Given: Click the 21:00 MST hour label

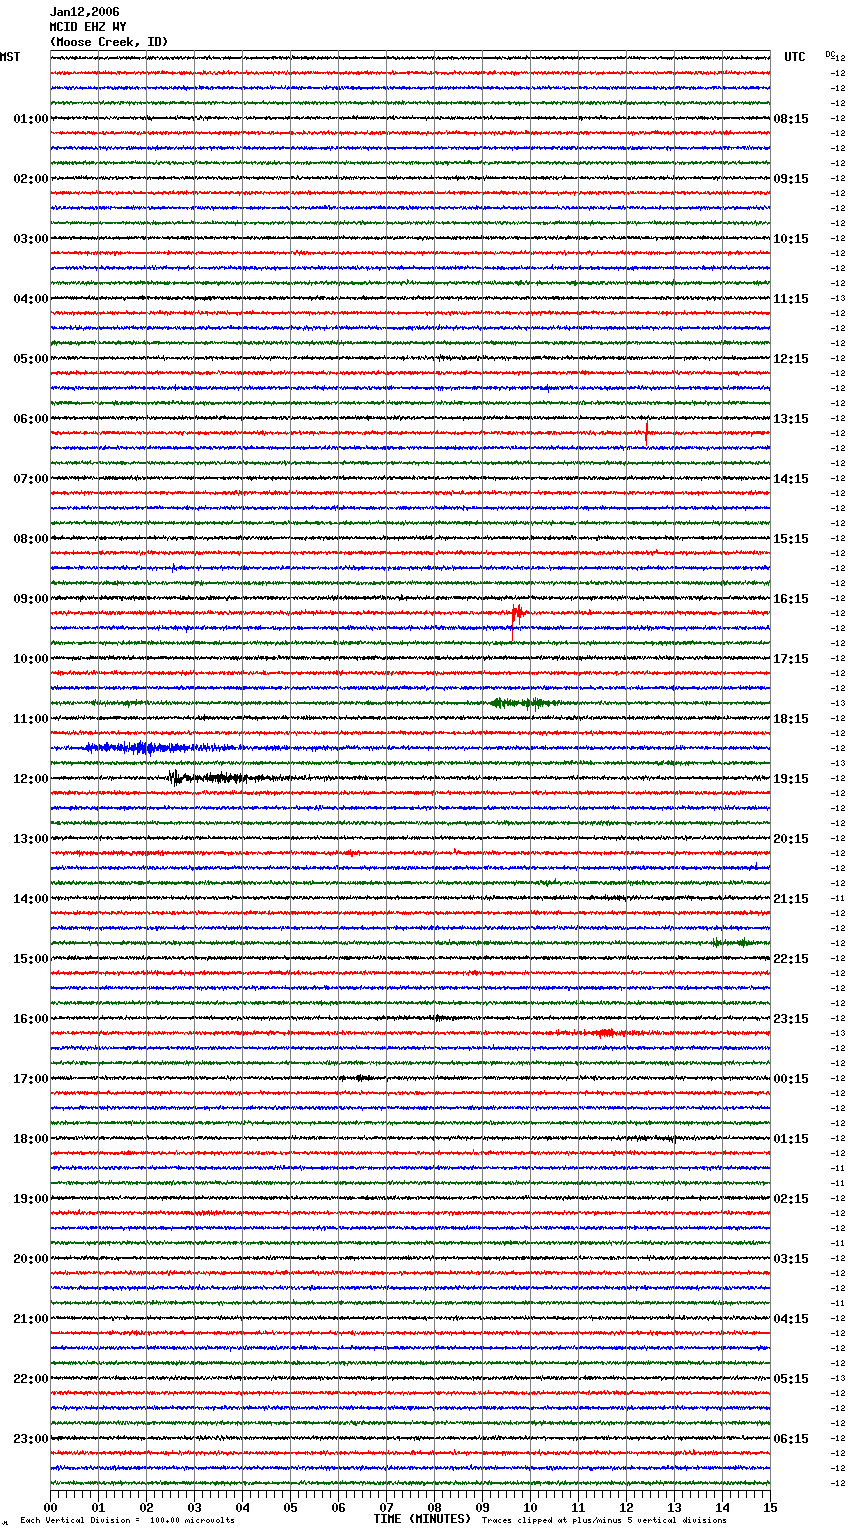Looking at the screenshot, I should click(31, 1319).
